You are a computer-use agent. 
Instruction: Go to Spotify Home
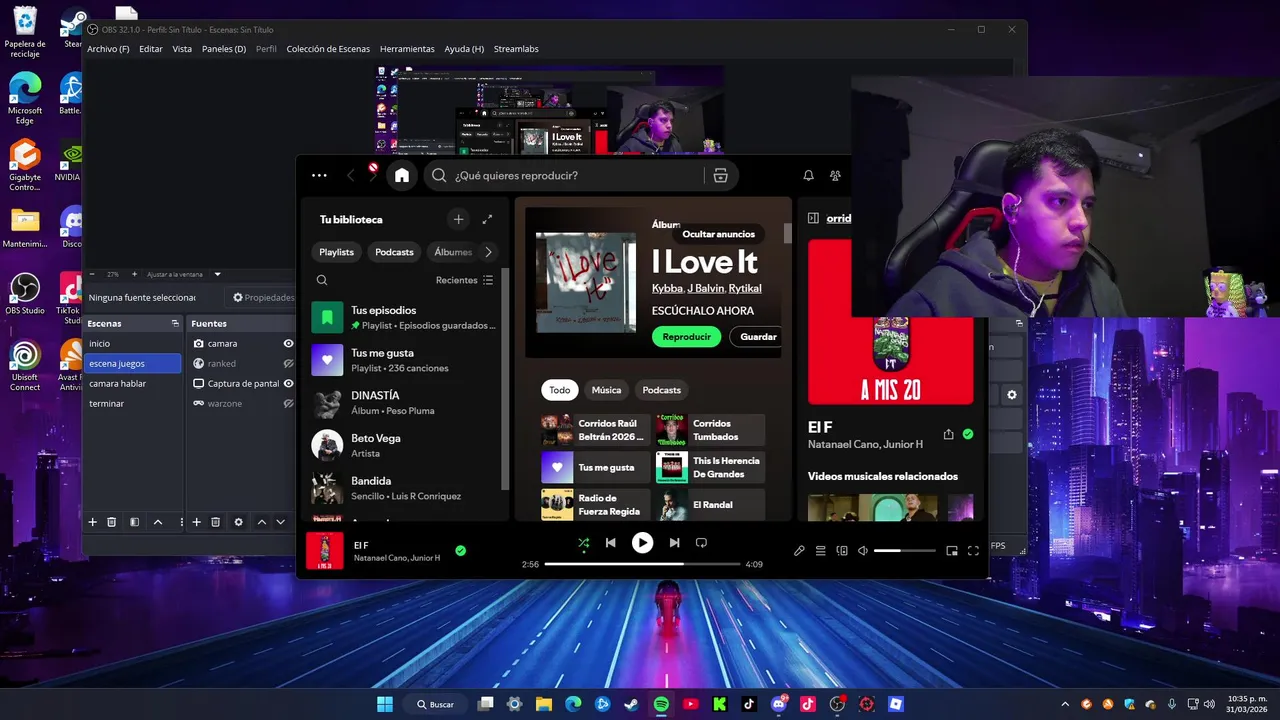(x=402, y=175)
